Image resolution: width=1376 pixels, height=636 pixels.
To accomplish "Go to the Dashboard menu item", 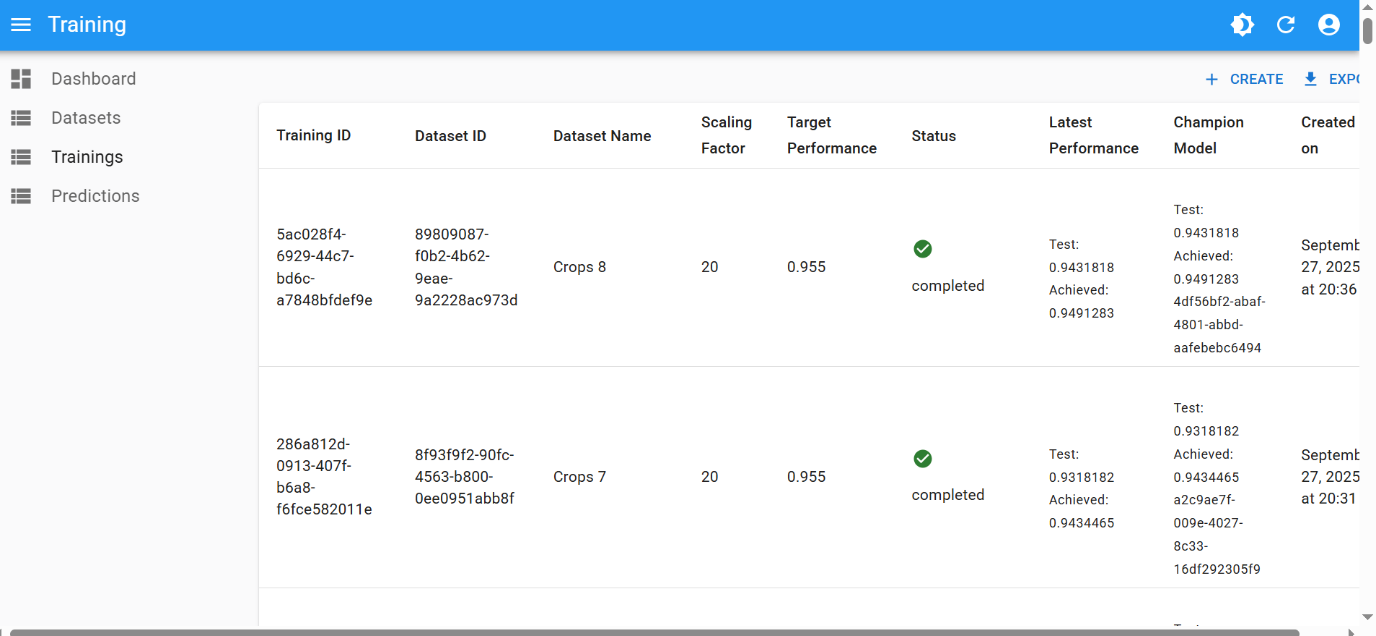I will [x=93, y=79].
